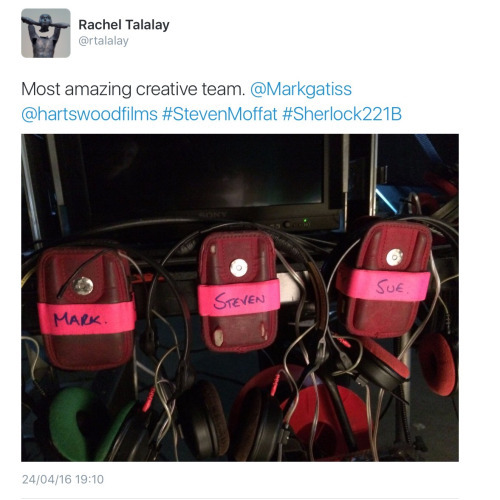Screen dimensions: 500x500
Task: Open the @rtalalay handle
Action: tap(103, 41)
